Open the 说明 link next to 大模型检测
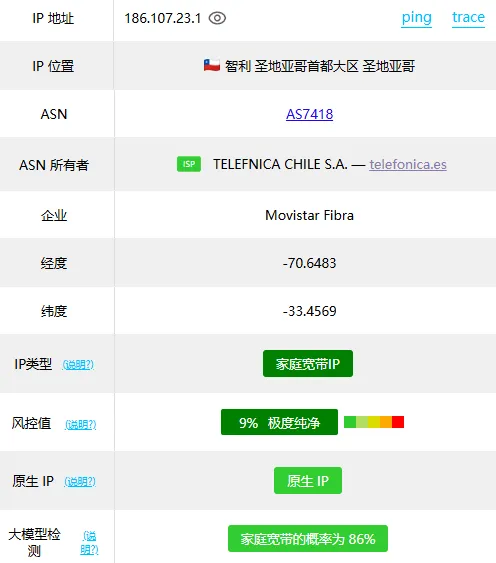The height and width of the screenshot is (563, 496). click(89, 543)
